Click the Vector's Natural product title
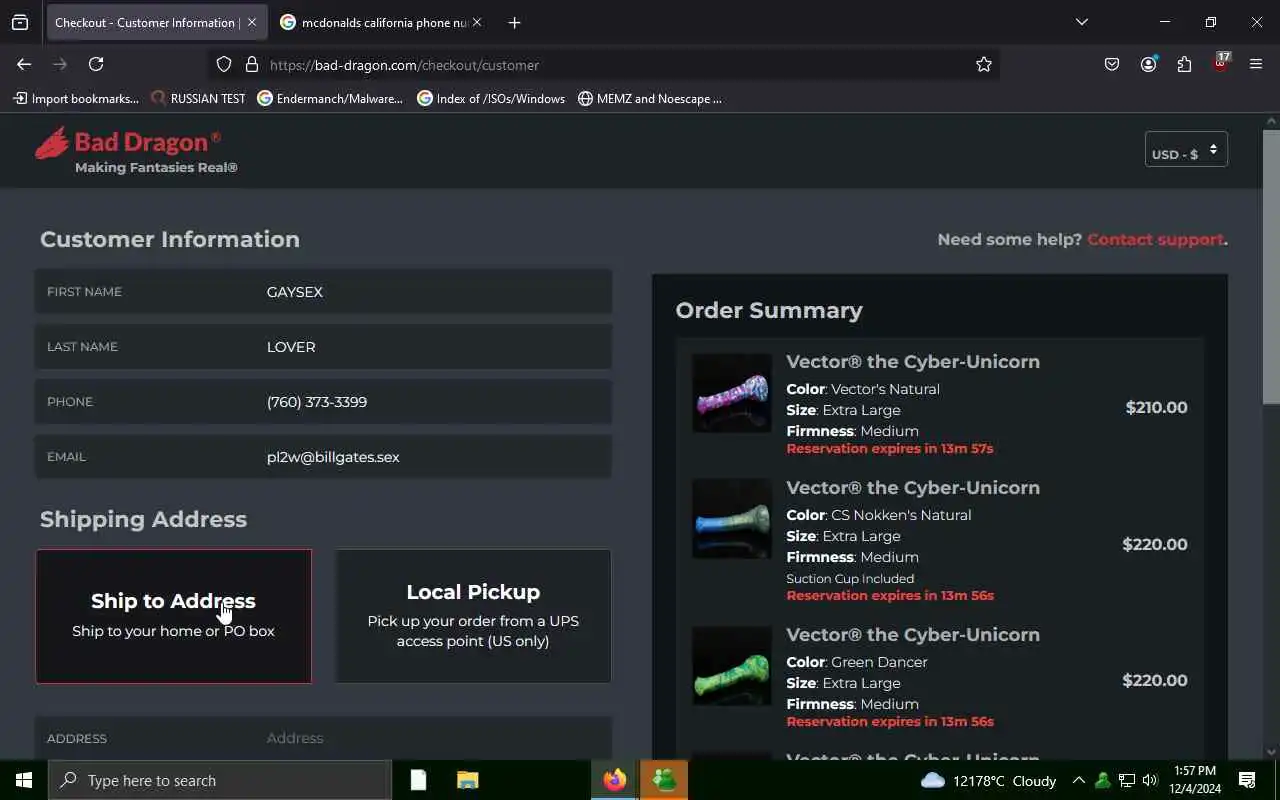1280x800 pixels. (x=913, y=362)
